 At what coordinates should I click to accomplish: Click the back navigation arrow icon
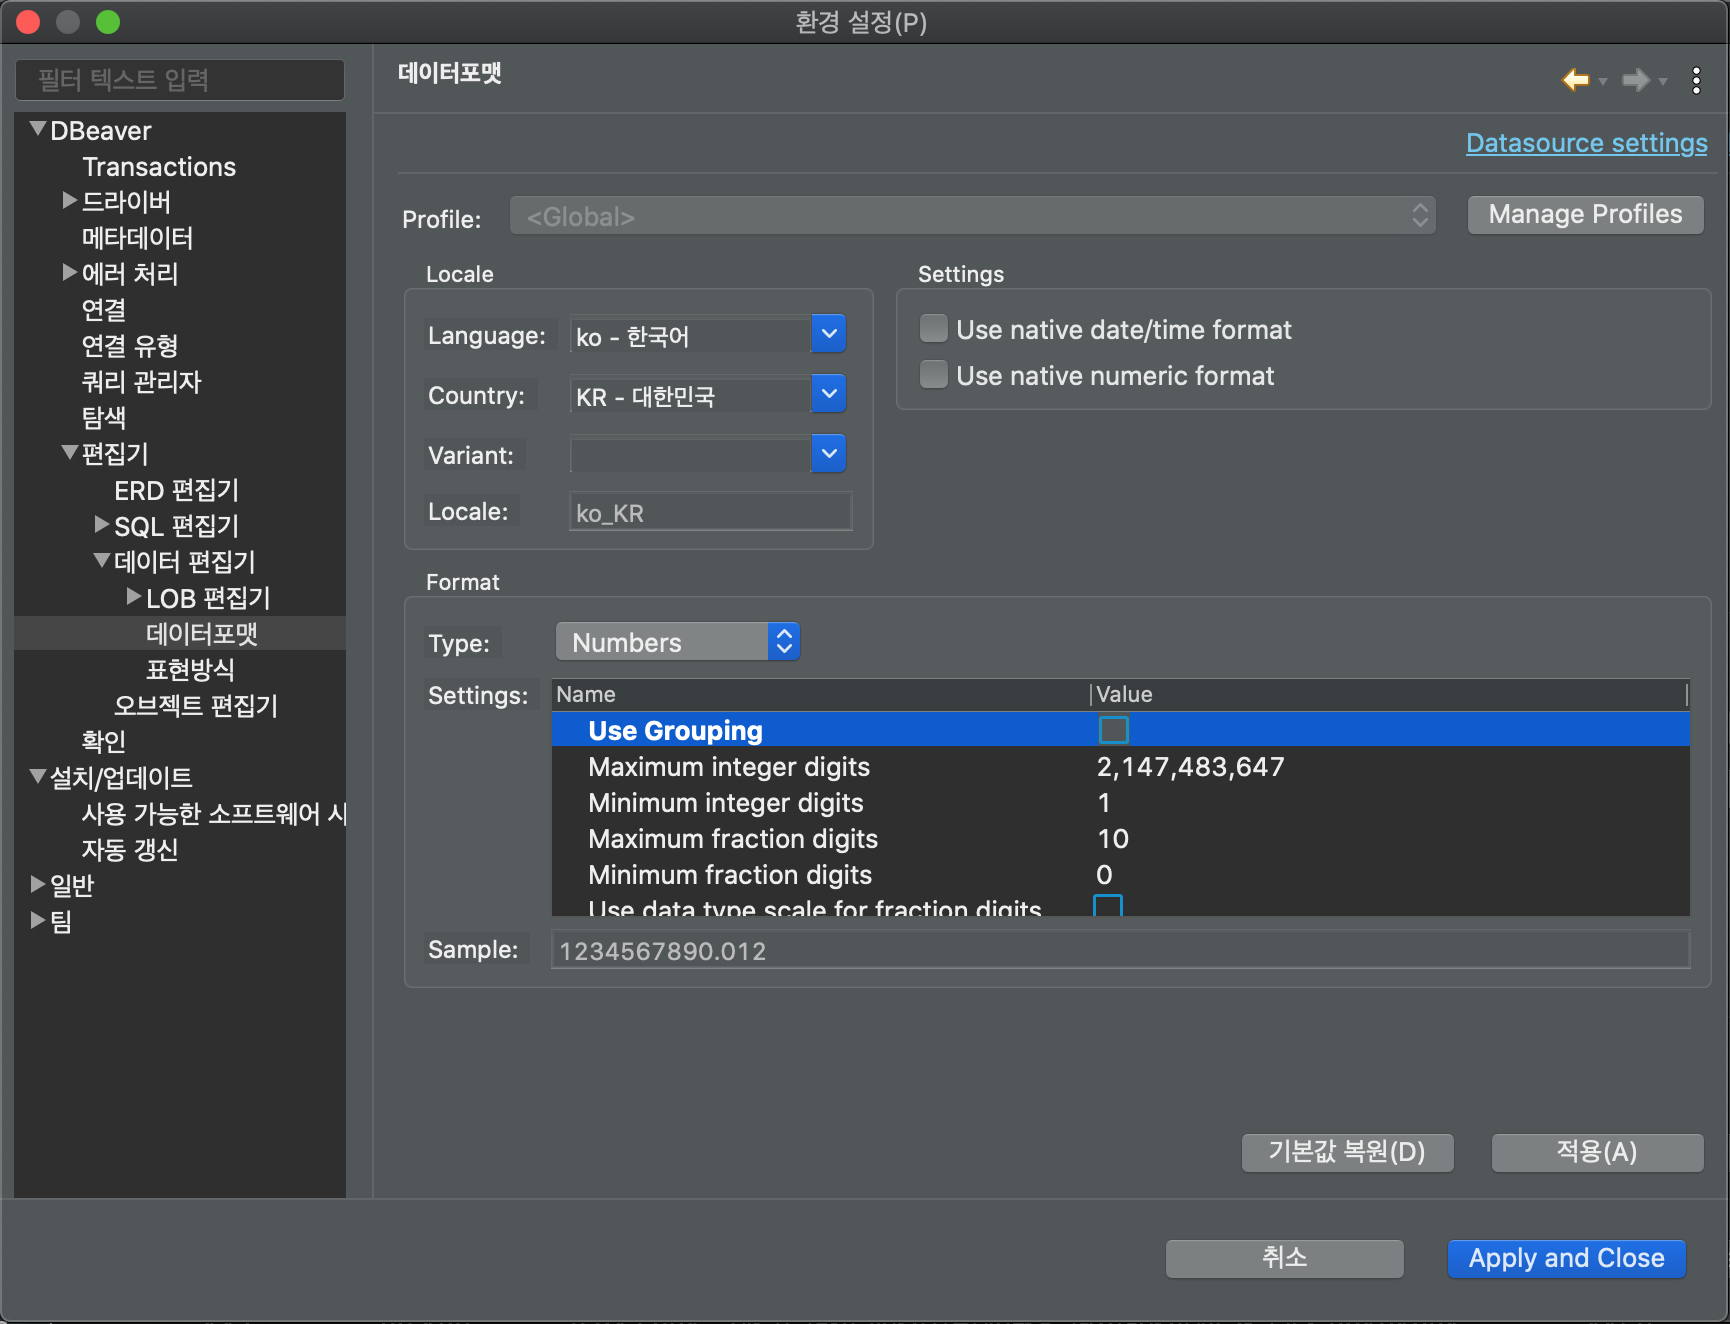click(x=1575, y=80)
